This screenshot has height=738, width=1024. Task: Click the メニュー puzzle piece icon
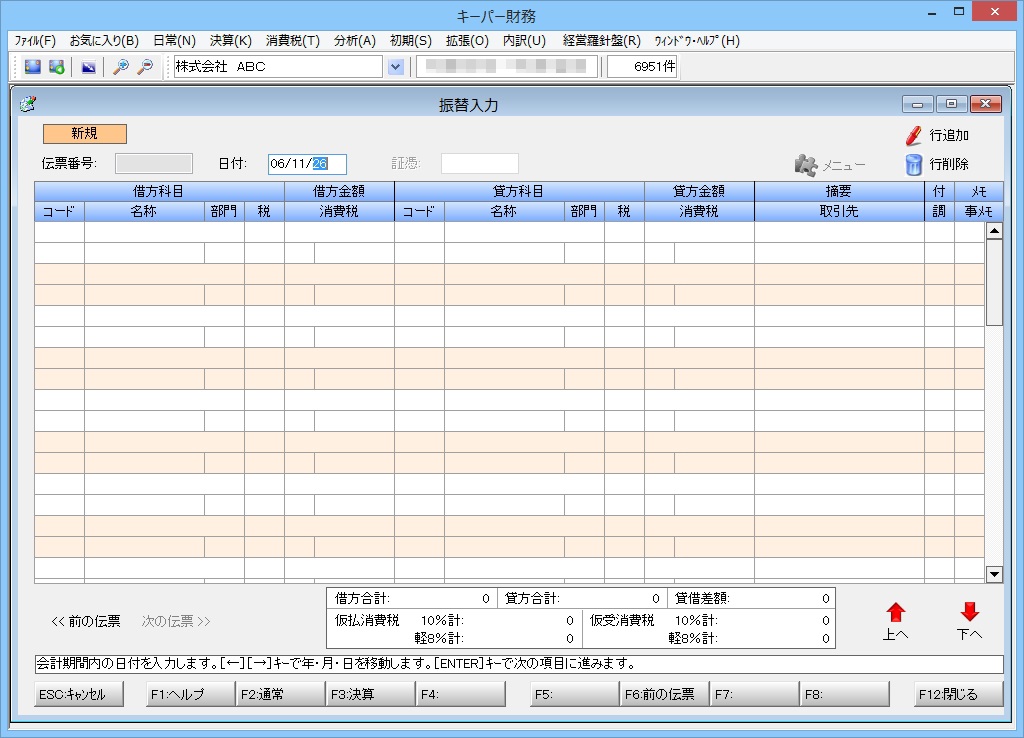tap(806, 165)
